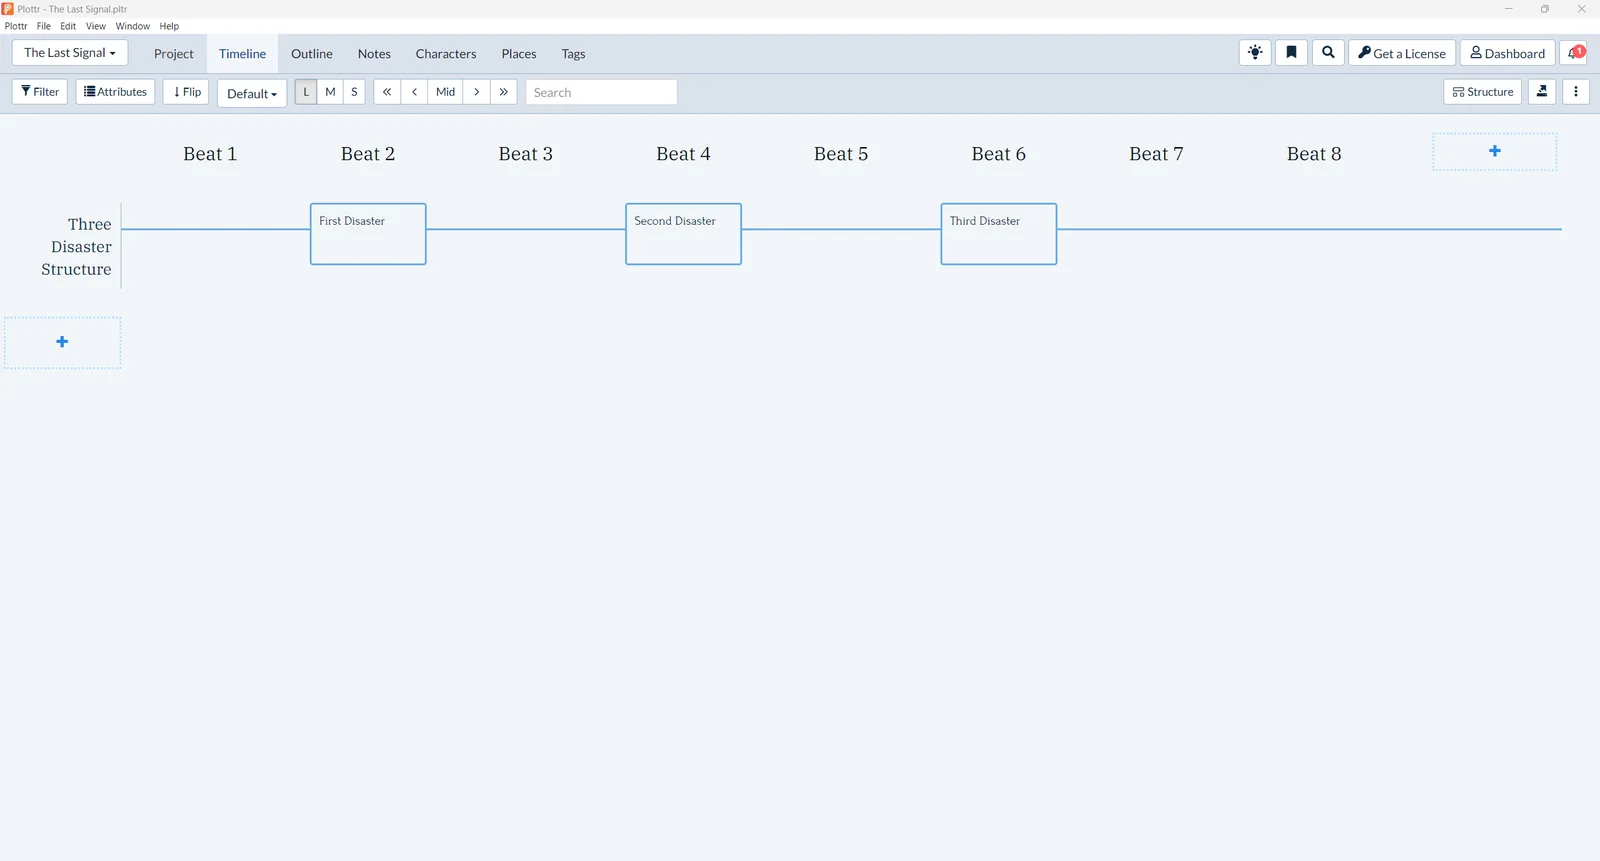The height and width of the screenshot is (861, 1600).
Task: Click the export icon beside Structure
Action: (1542, 92)
